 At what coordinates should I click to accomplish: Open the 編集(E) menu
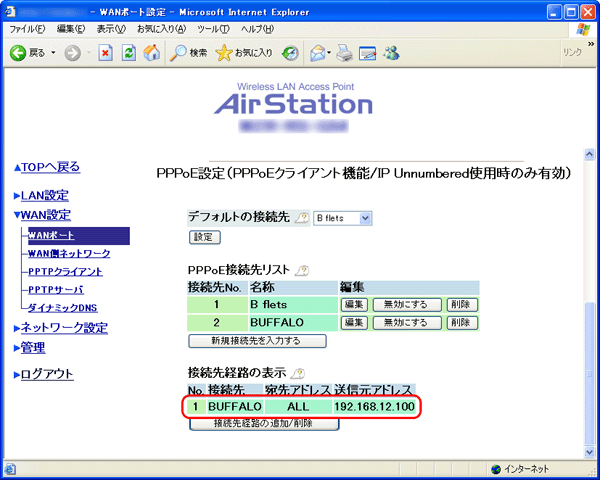[71, 29]
